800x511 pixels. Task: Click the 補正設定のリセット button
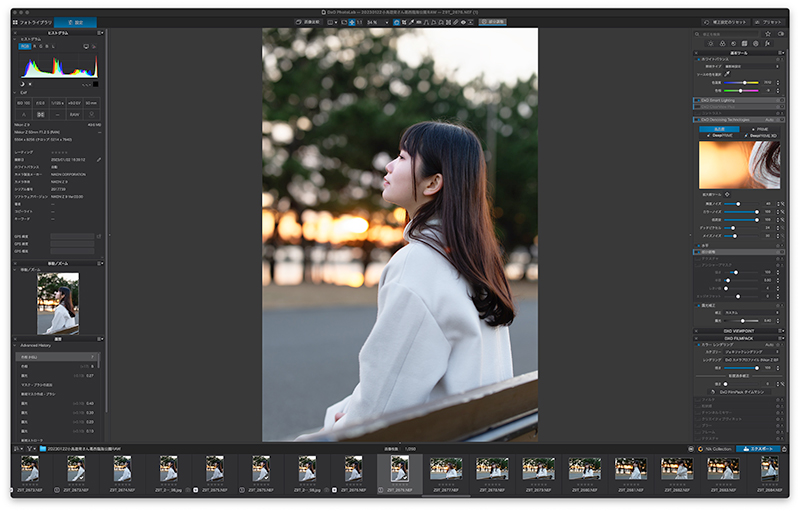[725, 22]
